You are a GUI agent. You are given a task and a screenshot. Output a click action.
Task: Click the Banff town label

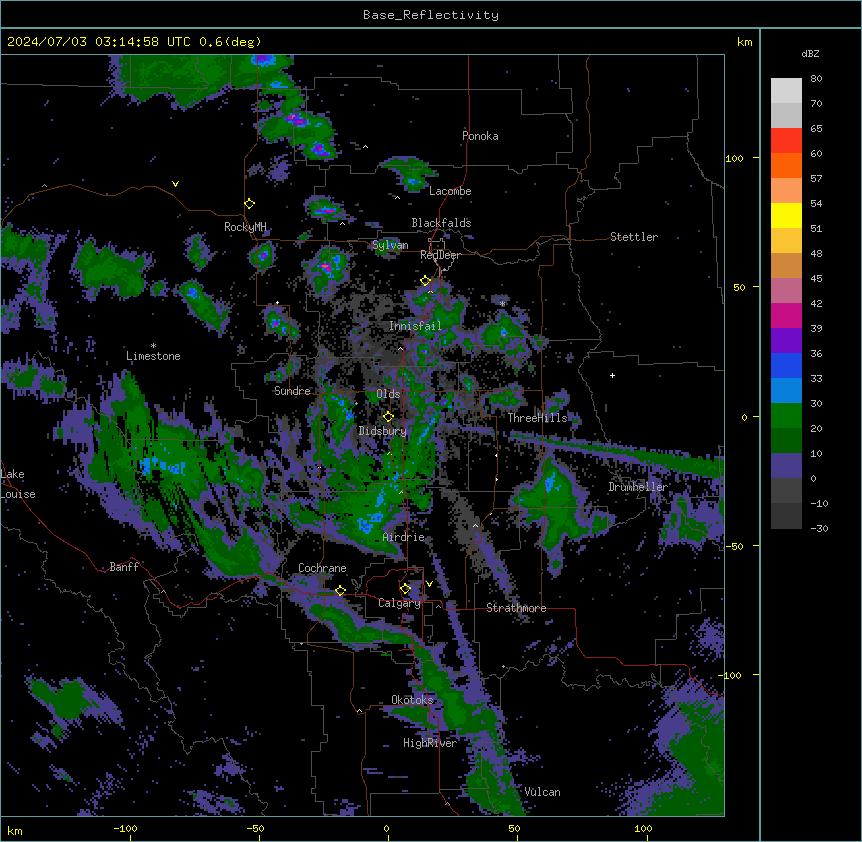[x=124, y=567]
